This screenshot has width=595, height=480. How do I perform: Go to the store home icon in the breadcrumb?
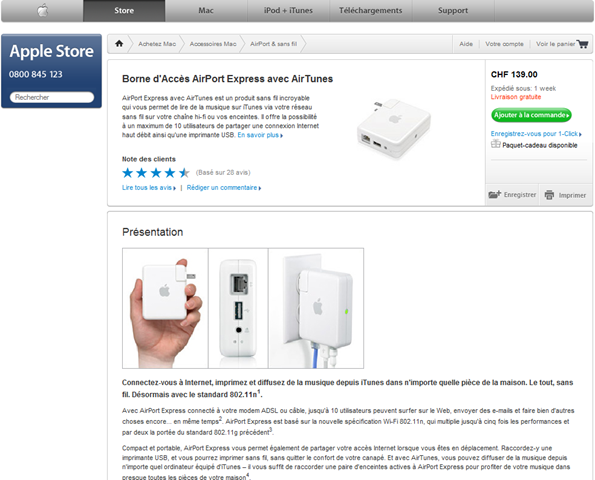pos(119,44)
